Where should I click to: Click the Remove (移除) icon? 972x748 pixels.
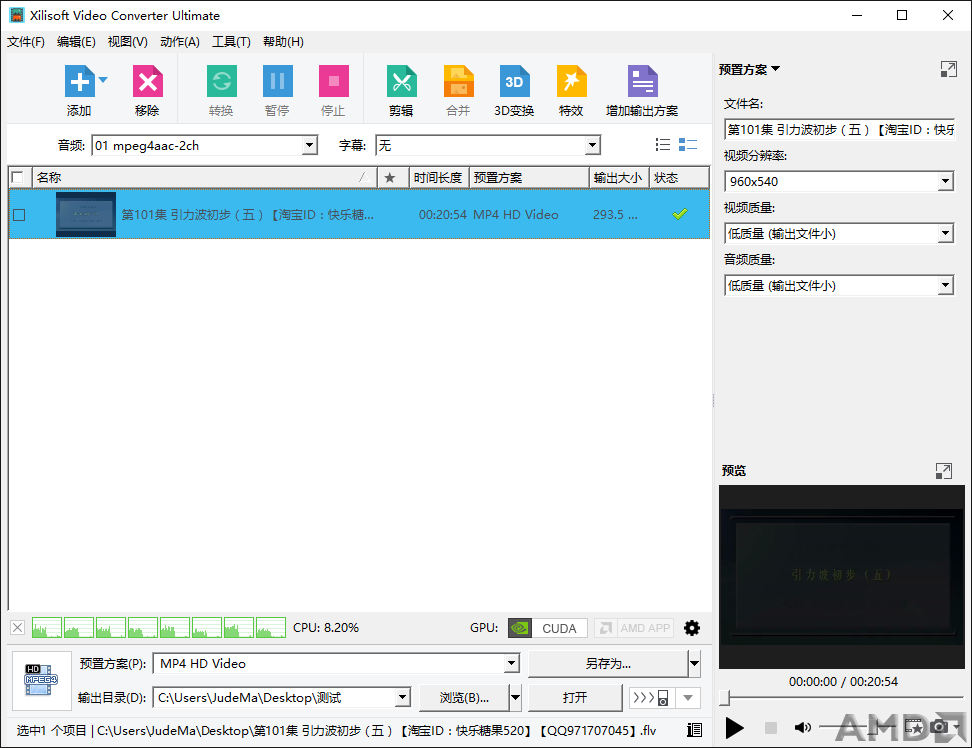click(x=148, y=81)
